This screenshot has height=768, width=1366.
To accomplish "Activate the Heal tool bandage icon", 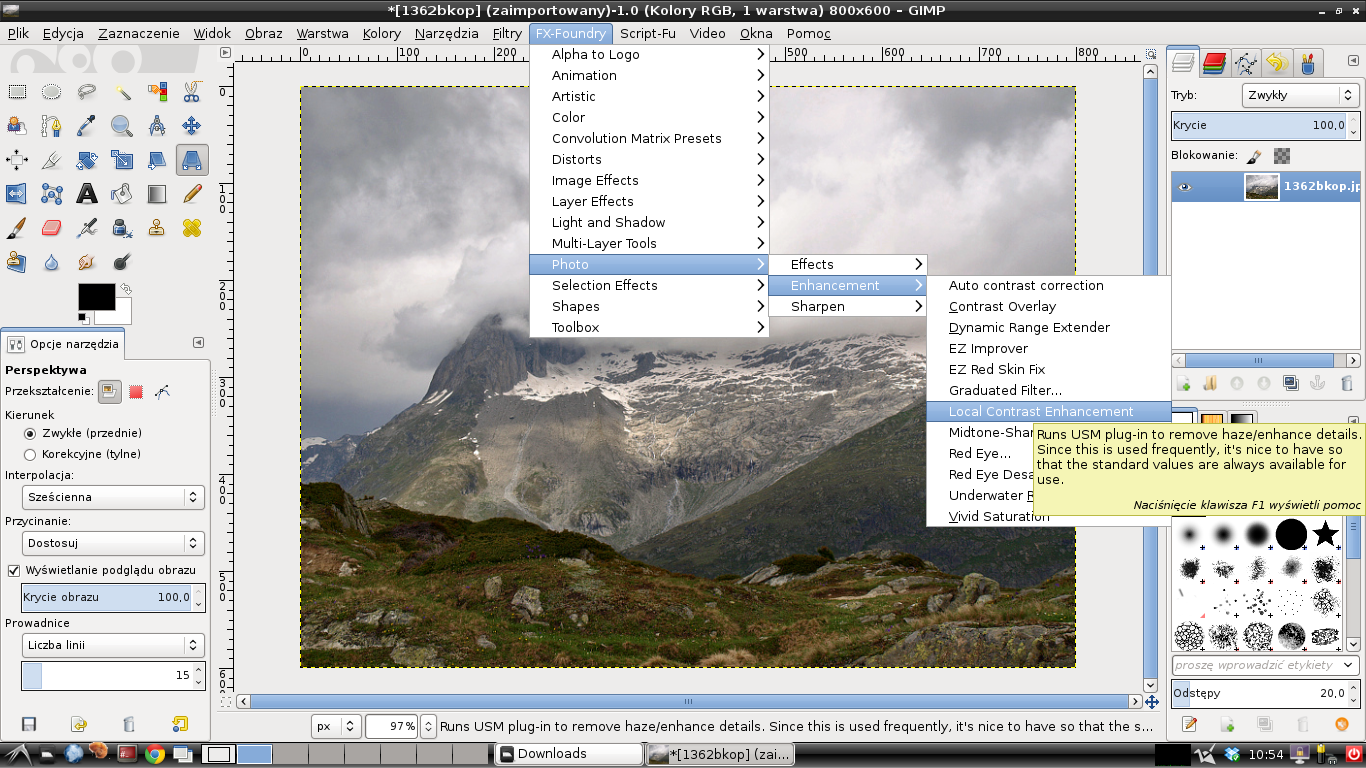I will point(192,229).
